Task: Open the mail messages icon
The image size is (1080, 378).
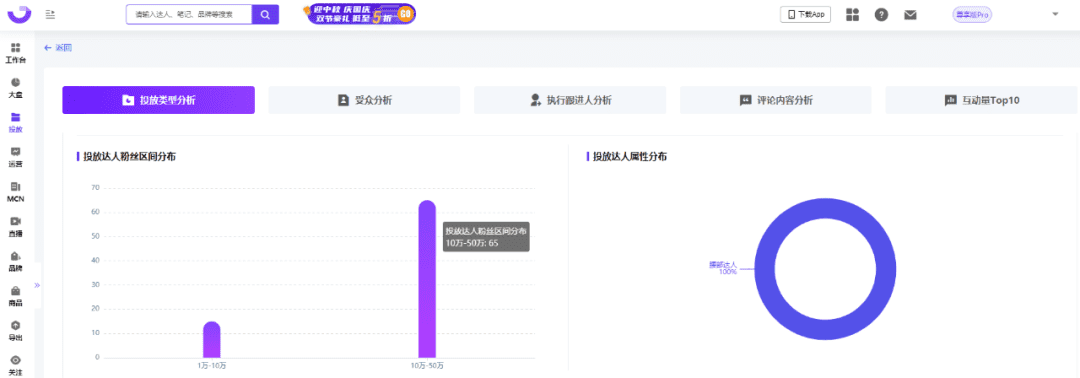Action: [x=911, y=14]
